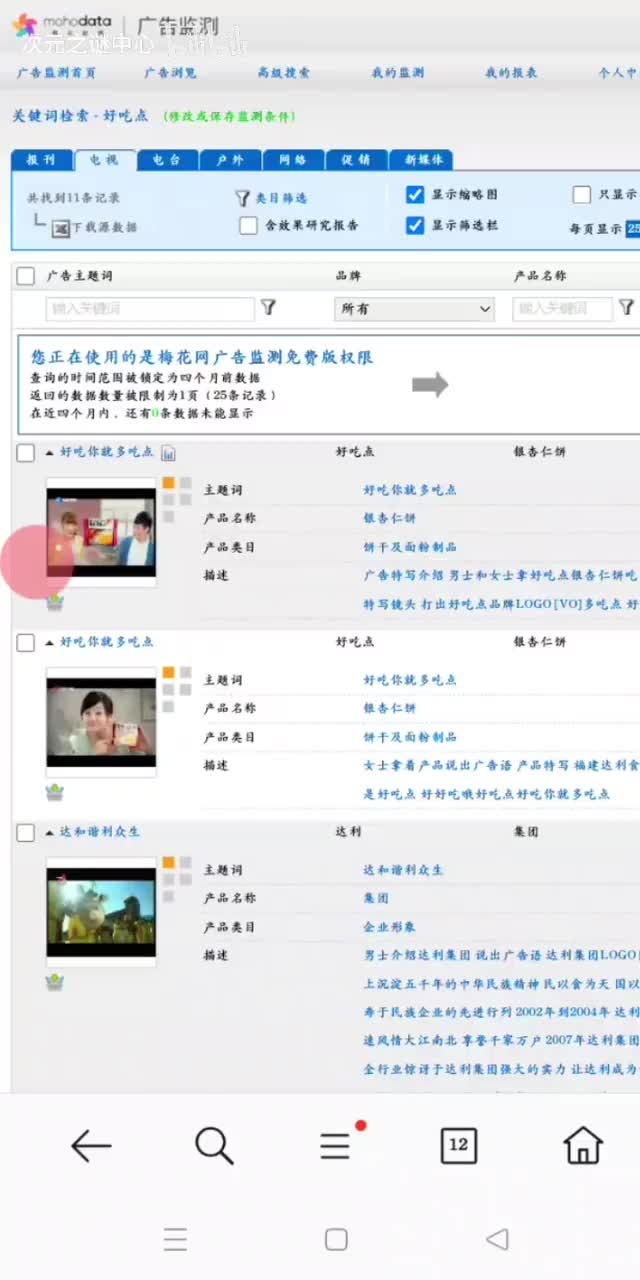Click the gray arrow in the free-version notice
Screen dimensions: 640x1280
(x=430, y=384)
